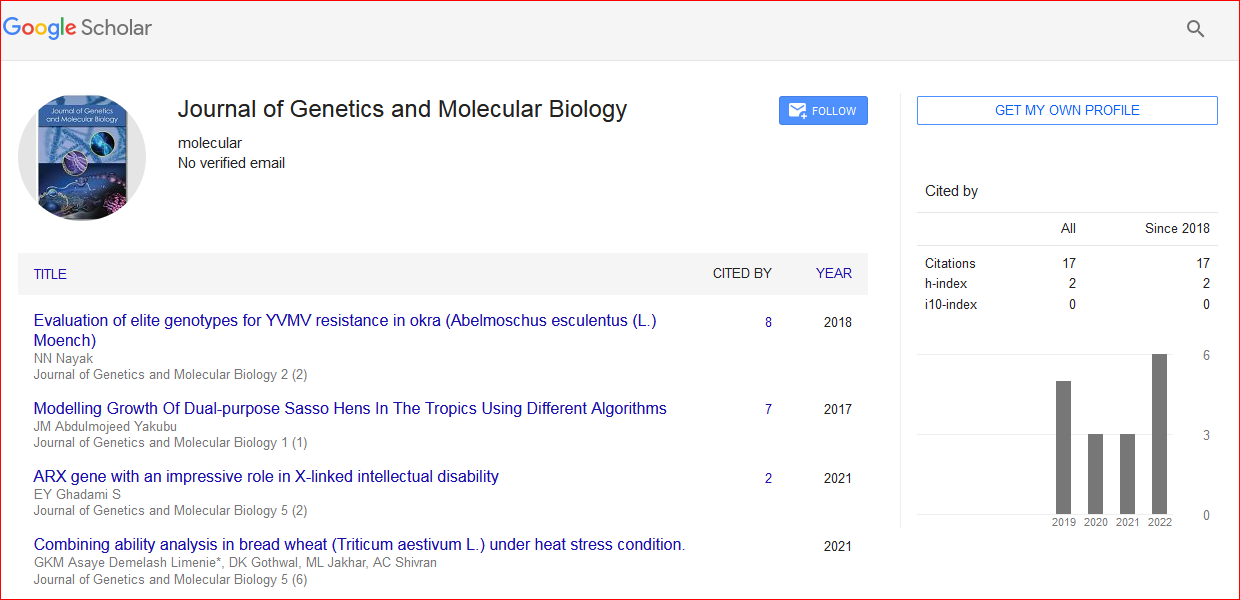Sort articles by Year column header
This screenshot has width=1240, height=600.
pyautogui.click(x=833, y=273)
